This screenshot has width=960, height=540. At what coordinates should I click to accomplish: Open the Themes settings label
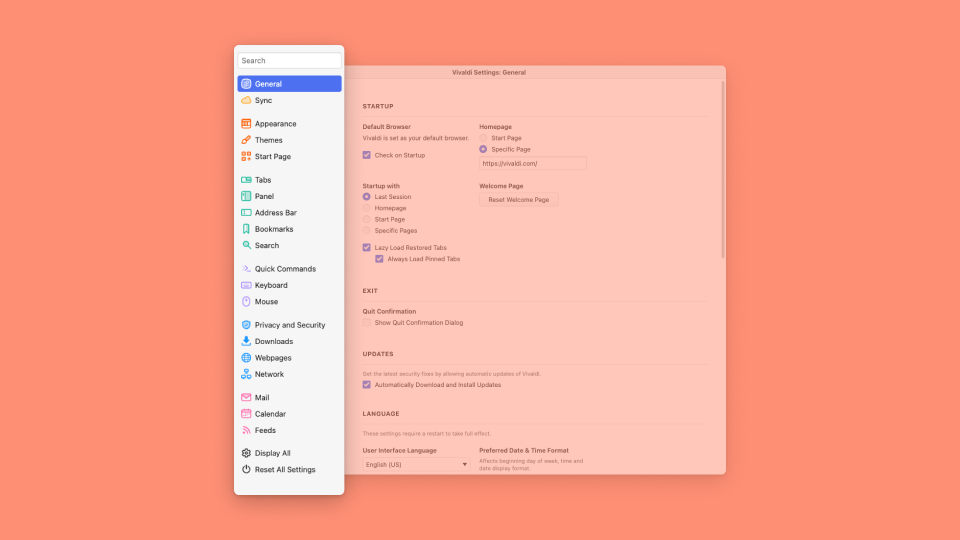click(x=268, y=140)
